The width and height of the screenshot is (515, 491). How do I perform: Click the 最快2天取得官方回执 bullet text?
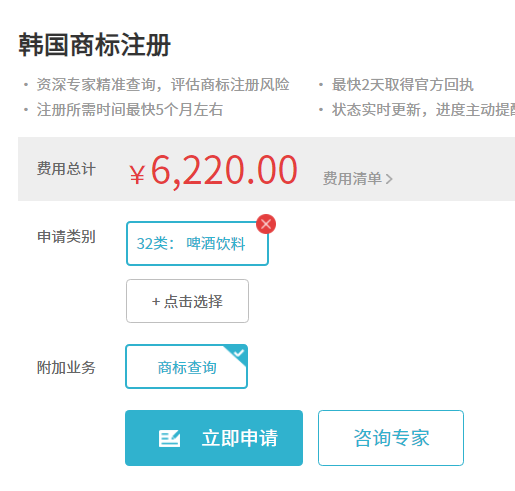tap(403, 85)
